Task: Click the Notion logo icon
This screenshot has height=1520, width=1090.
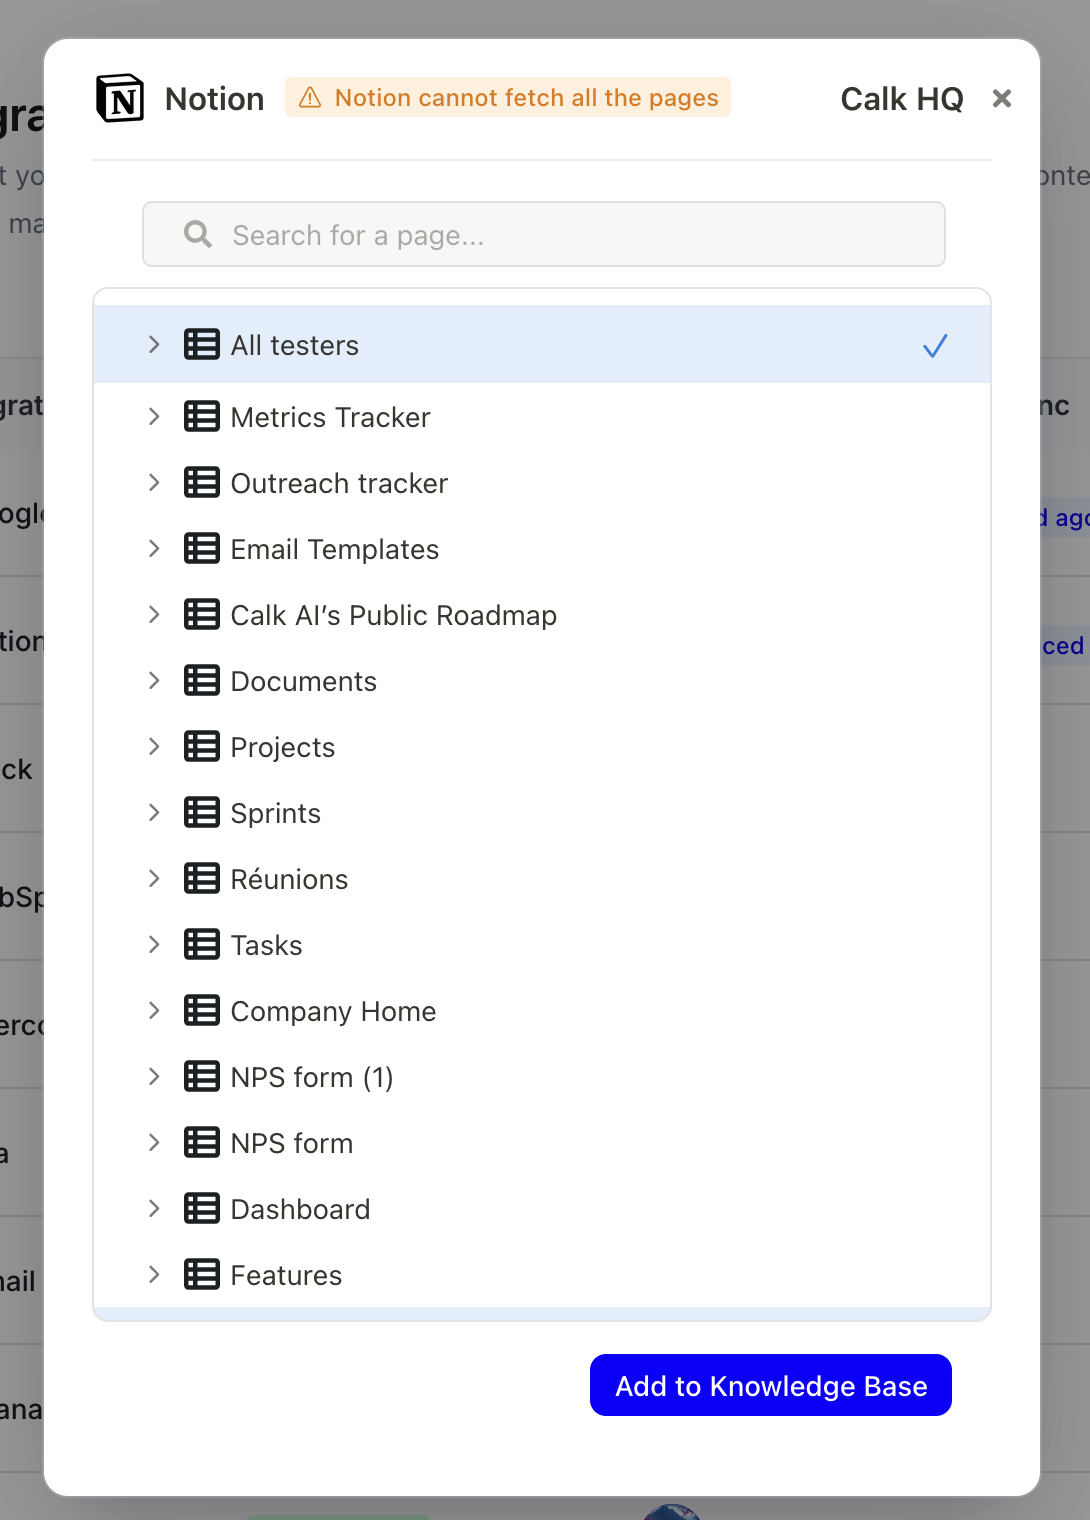Action: (120, 98)
